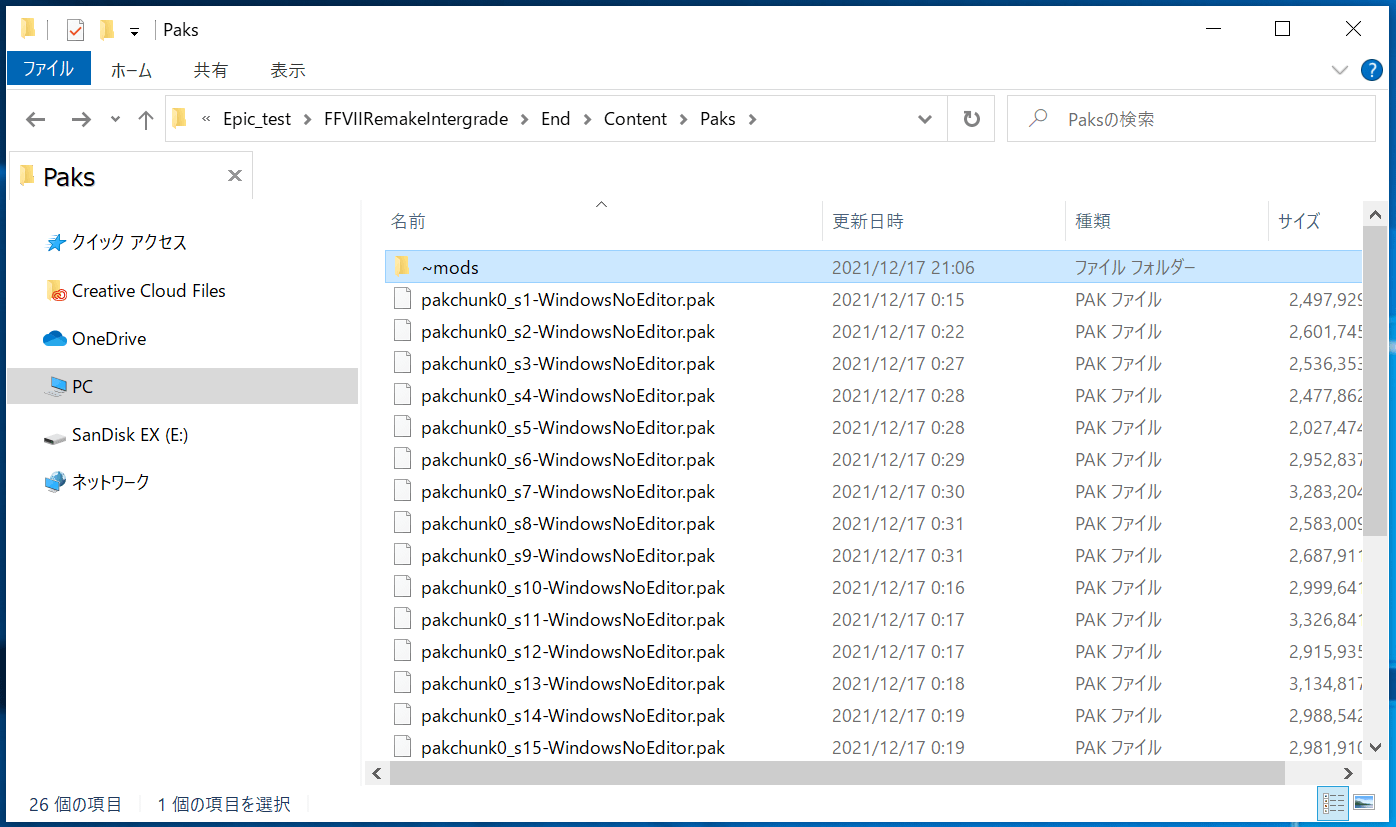1396x827 pixels.
Task: Click the End breadcrumb segment
Action: [x=555, y=119]
